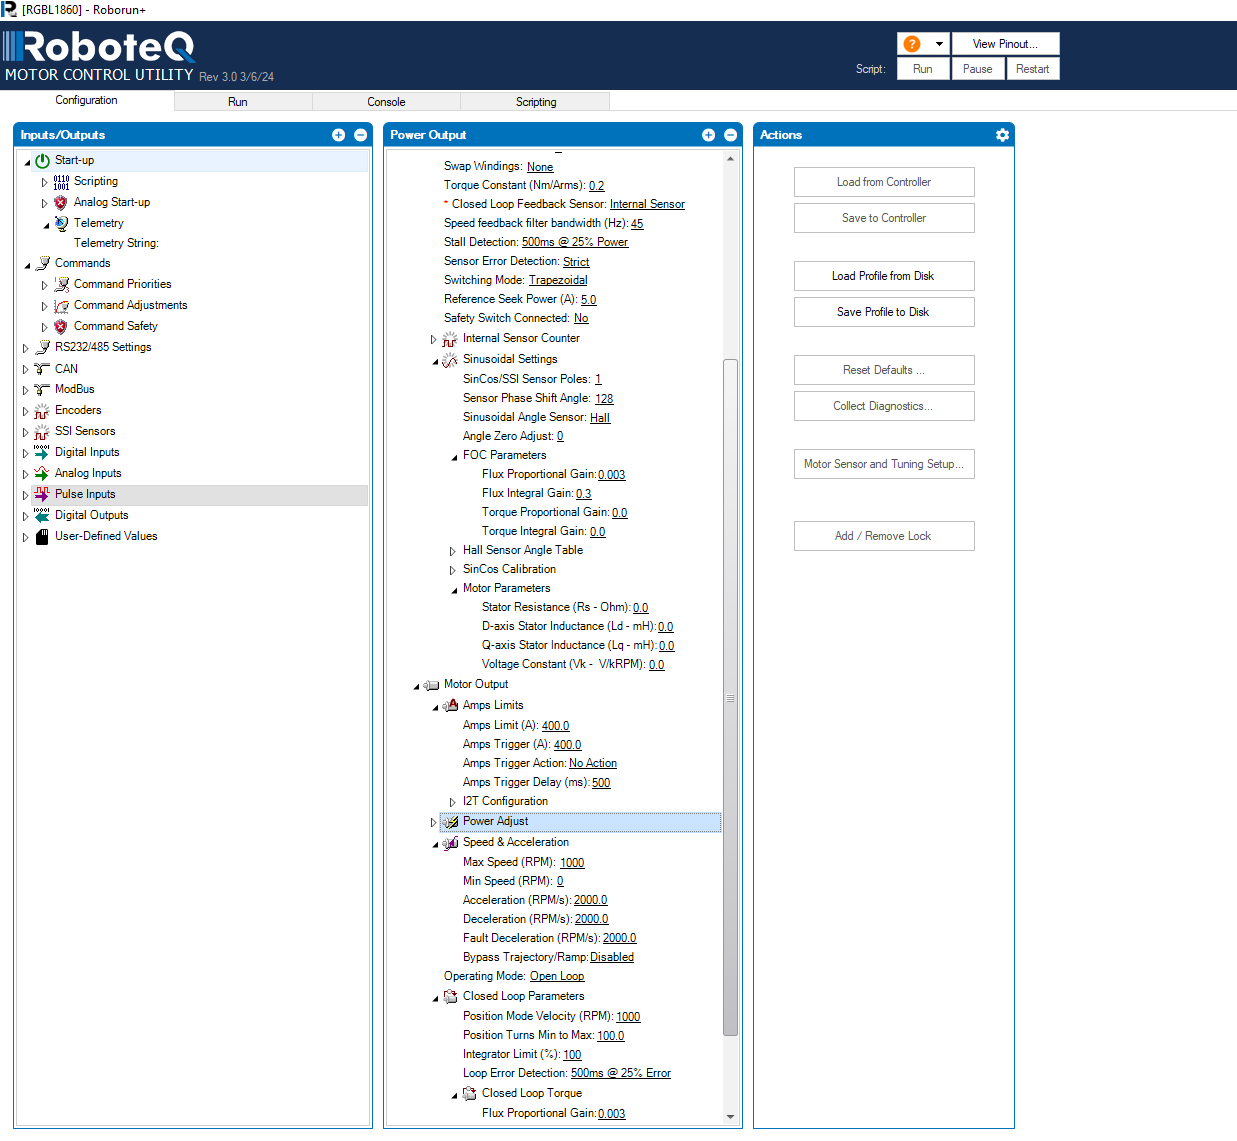Click Save Profile to Disk
This screenshot has width=1237, height=1141.
[884, 312]
